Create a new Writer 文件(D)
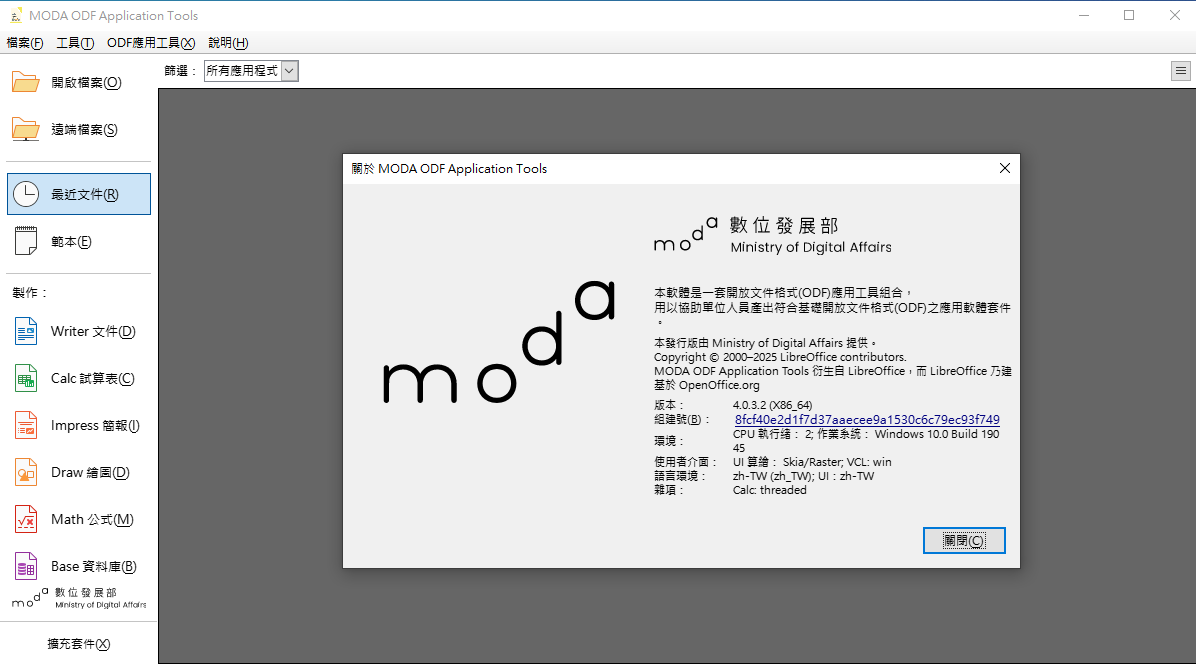The width and height of the screenshot is (1196, 664). tap(93, 332)
